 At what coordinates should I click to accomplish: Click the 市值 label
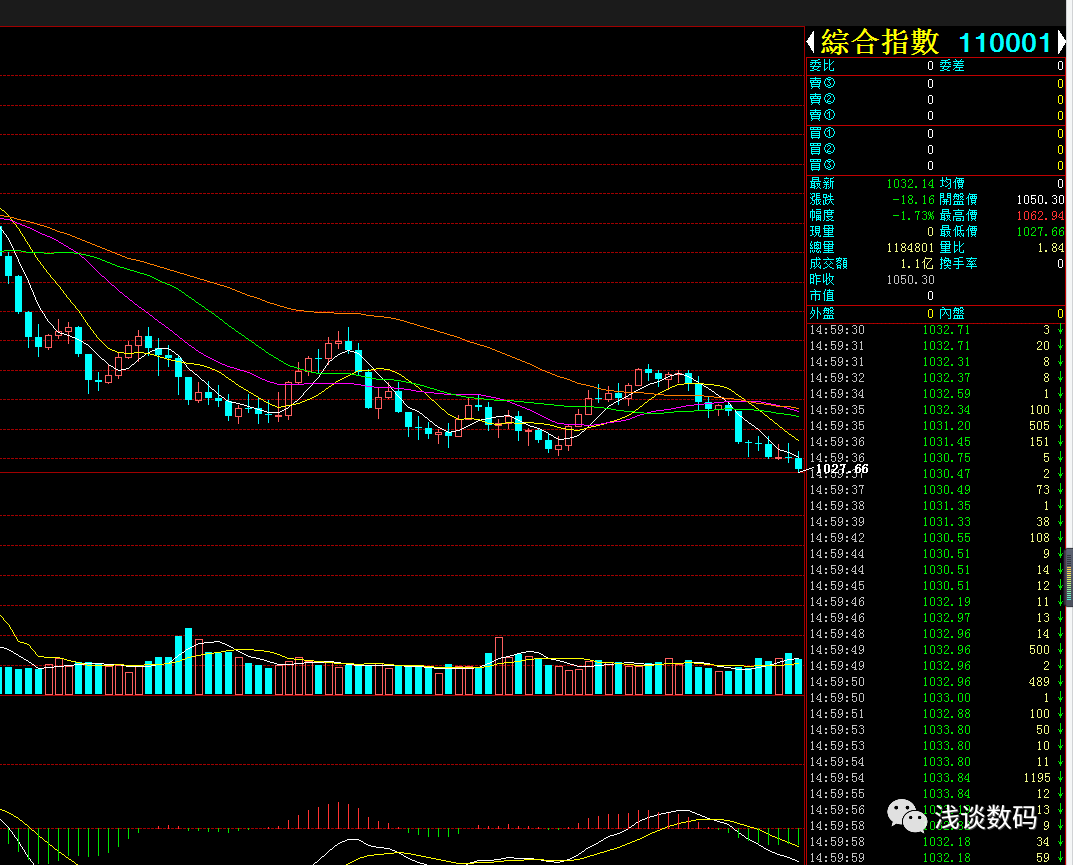(822, 296)
